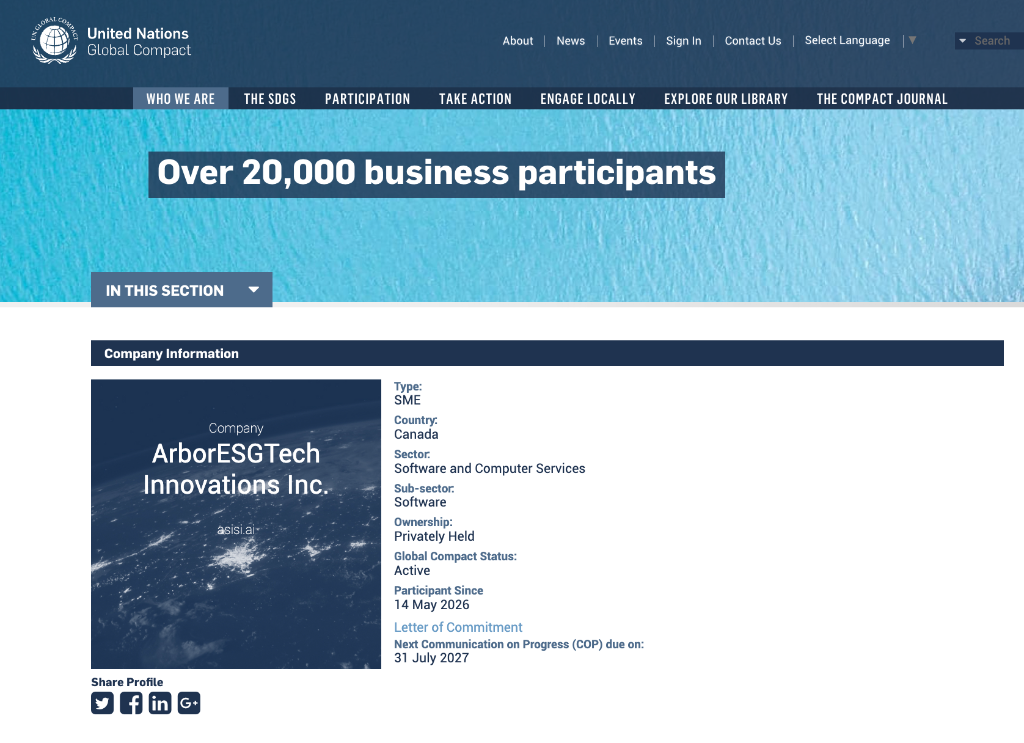Image resolution: width=1024 pixels, height=743 pixels.
Task: Click the '31 July 2027' COP due date
Action: (432, 657)
